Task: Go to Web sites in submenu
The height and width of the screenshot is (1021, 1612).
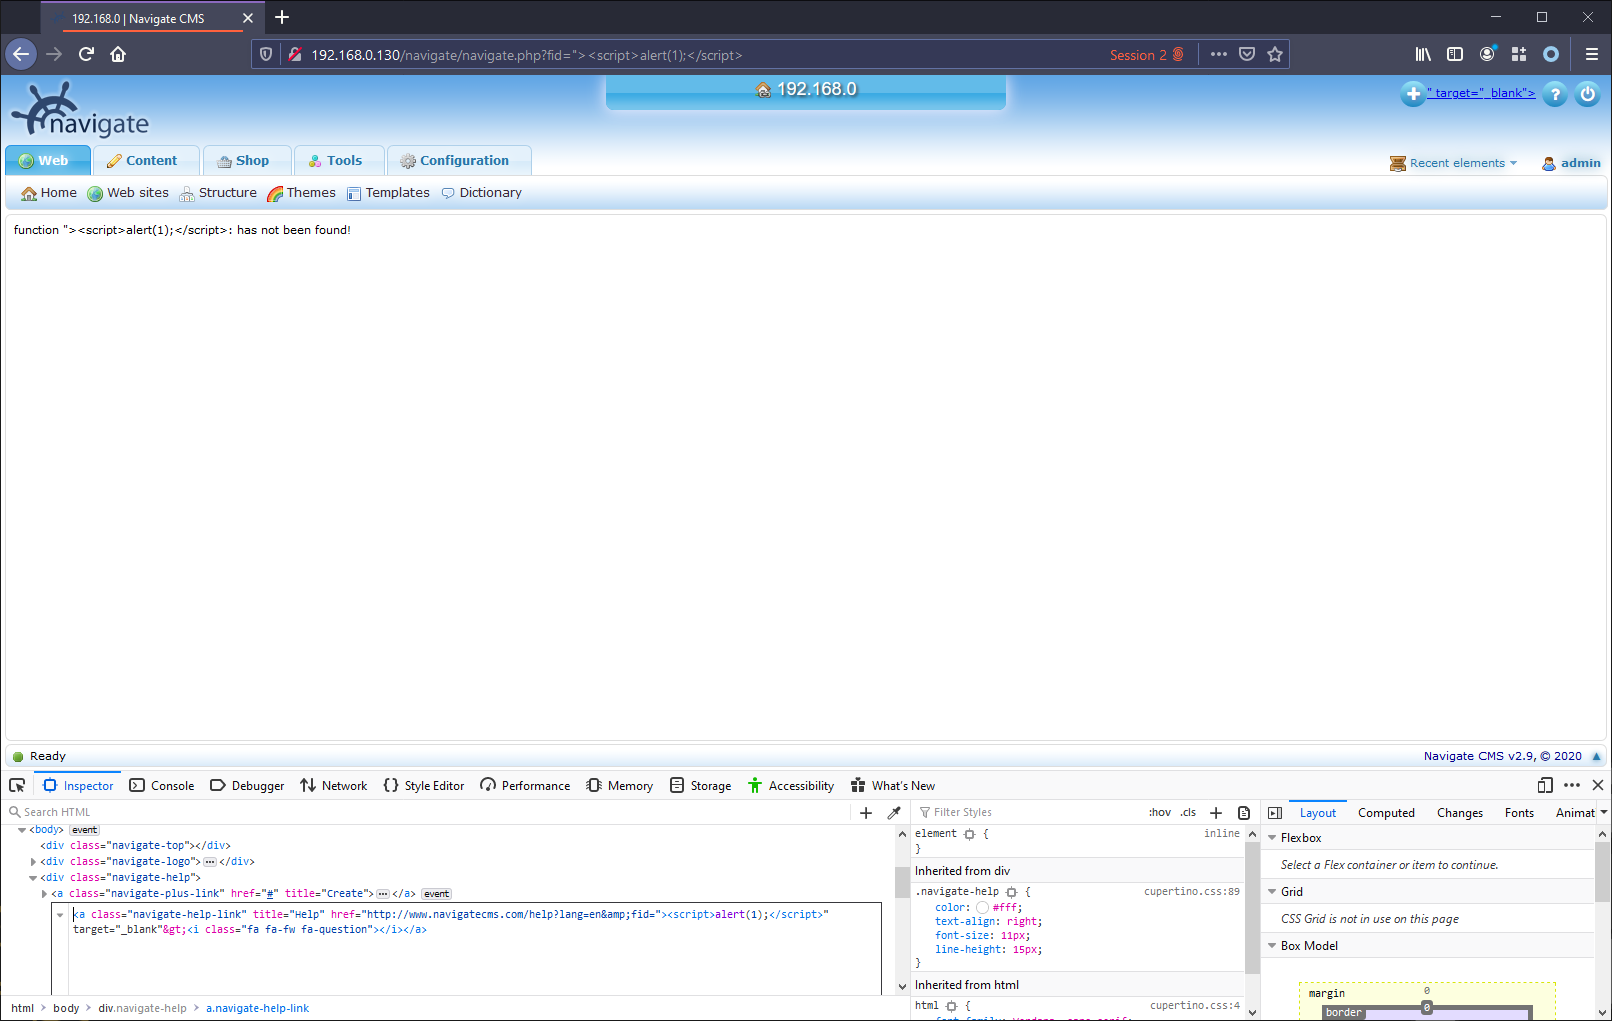Action: coord(128,193)
